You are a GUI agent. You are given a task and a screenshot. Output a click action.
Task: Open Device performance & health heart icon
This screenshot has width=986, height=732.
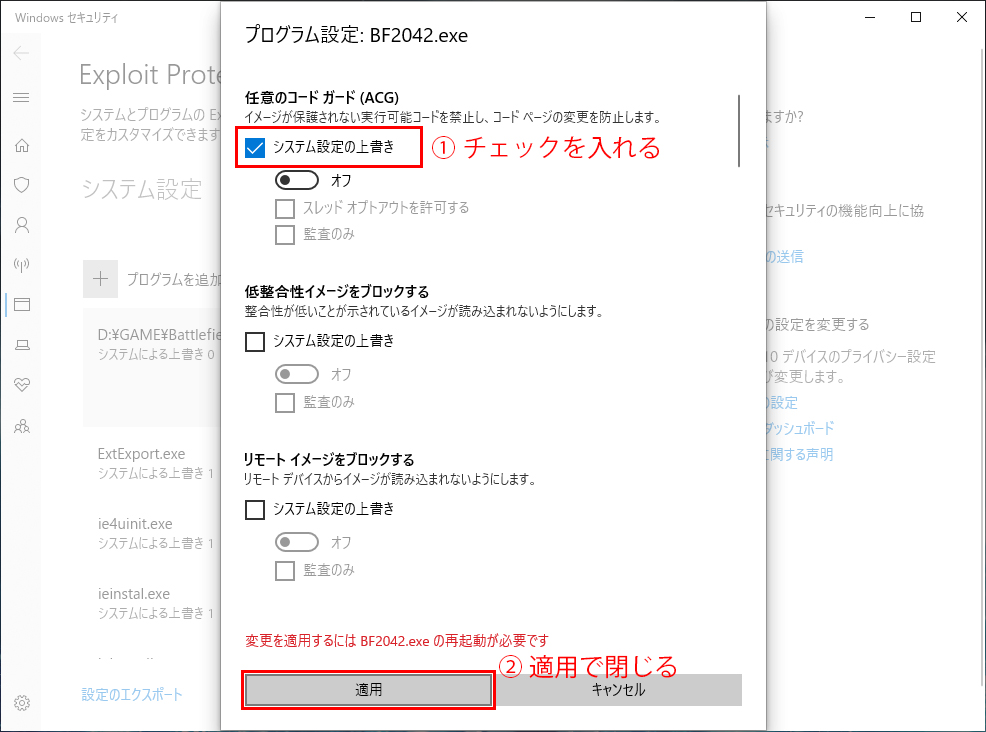pos(22,385)
